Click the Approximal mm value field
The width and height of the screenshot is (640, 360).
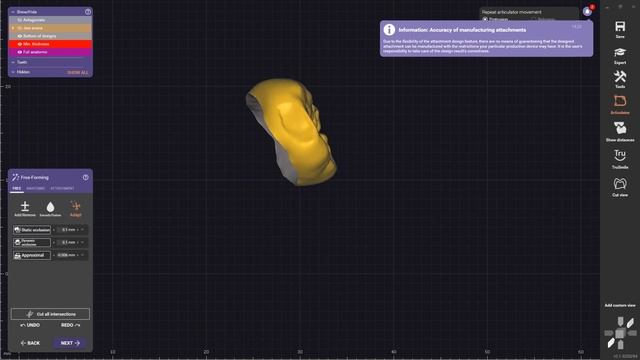(66, 255)
